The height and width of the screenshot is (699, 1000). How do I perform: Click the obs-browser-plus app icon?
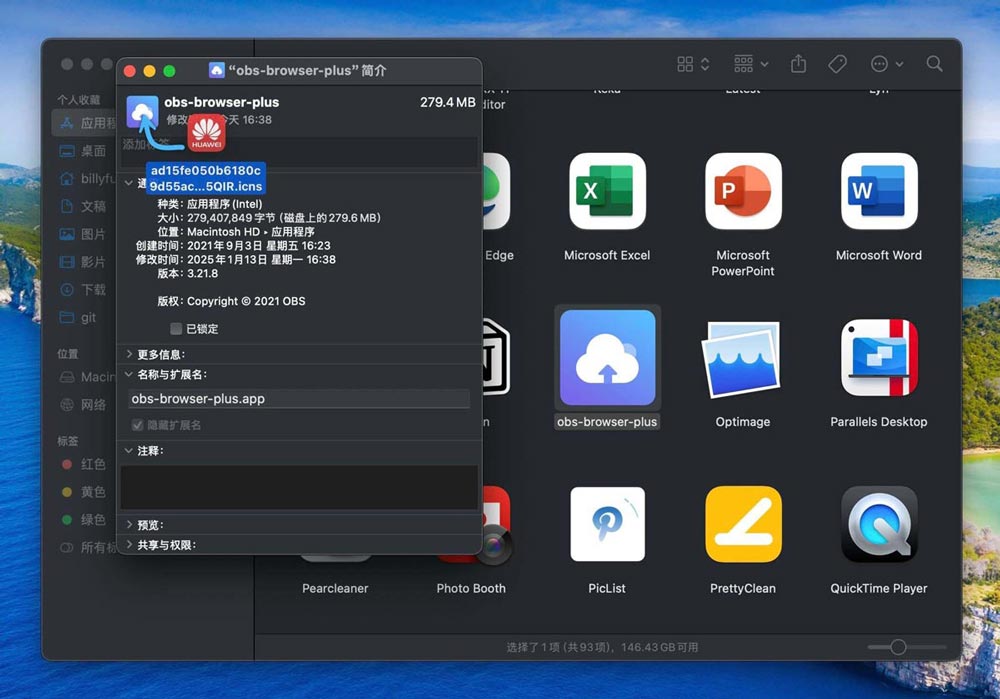(606, 357)
